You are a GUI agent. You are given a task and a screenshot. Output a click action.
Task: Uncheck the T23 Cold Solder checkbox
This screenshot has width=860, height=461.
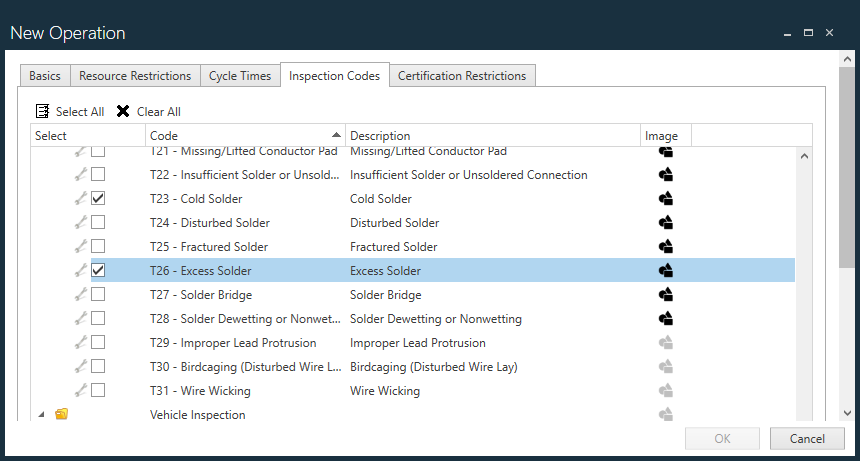tap(98, 199)
